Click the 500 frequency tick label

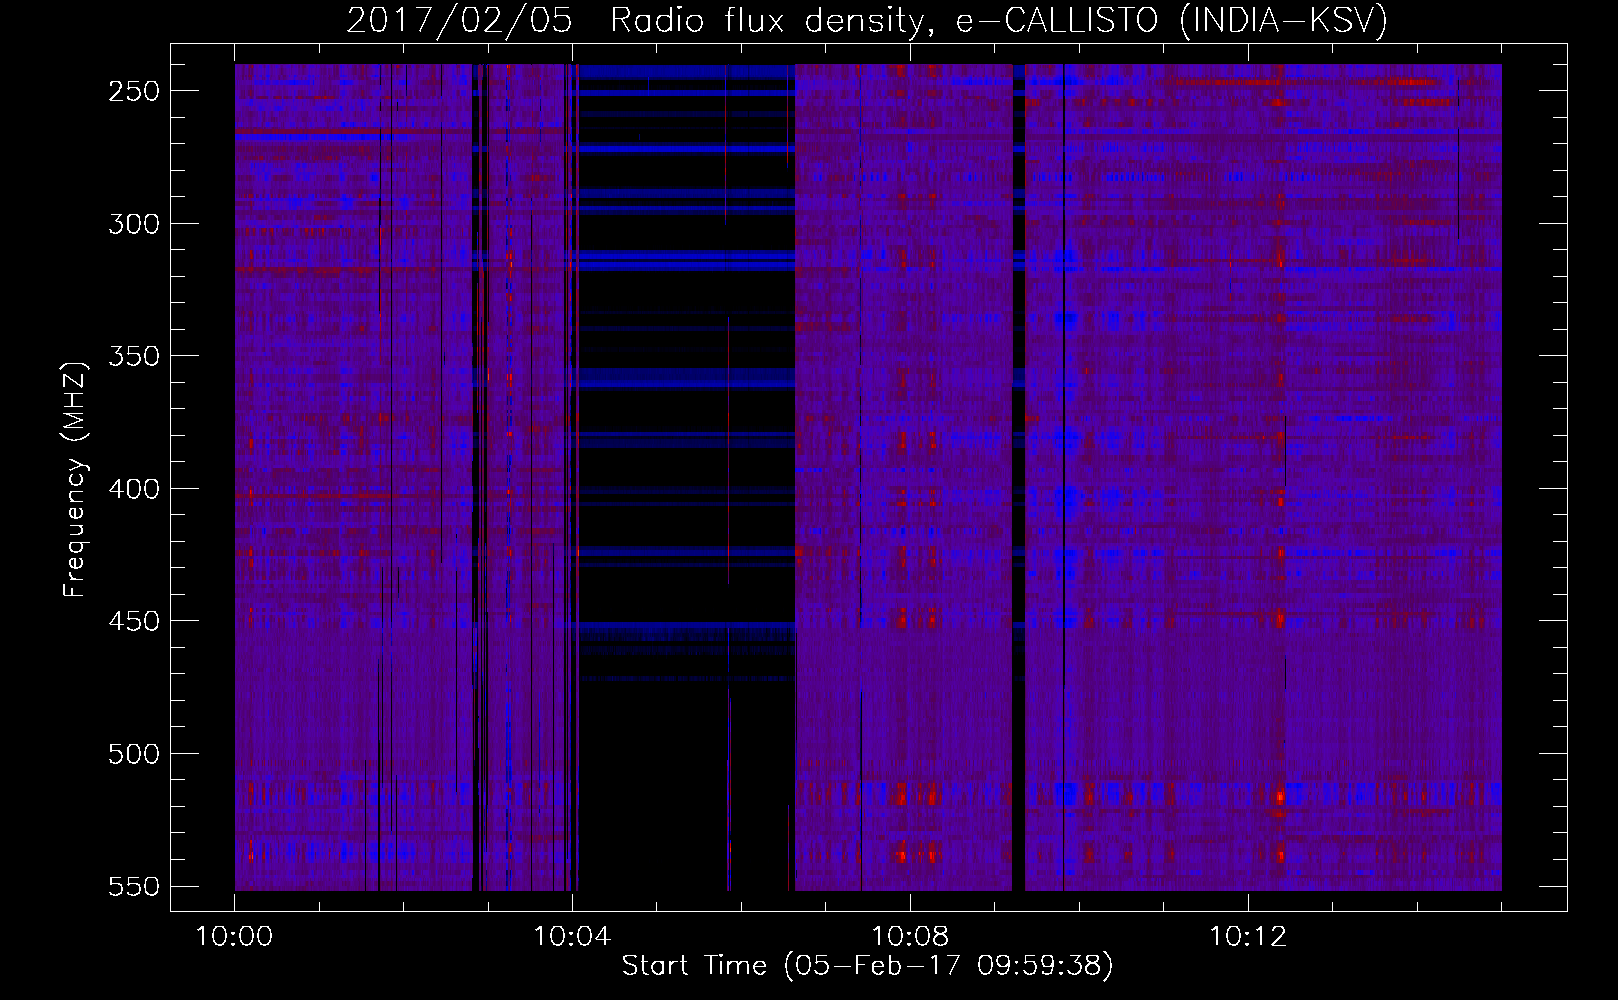pyautogui.click(x=134, y=754)
